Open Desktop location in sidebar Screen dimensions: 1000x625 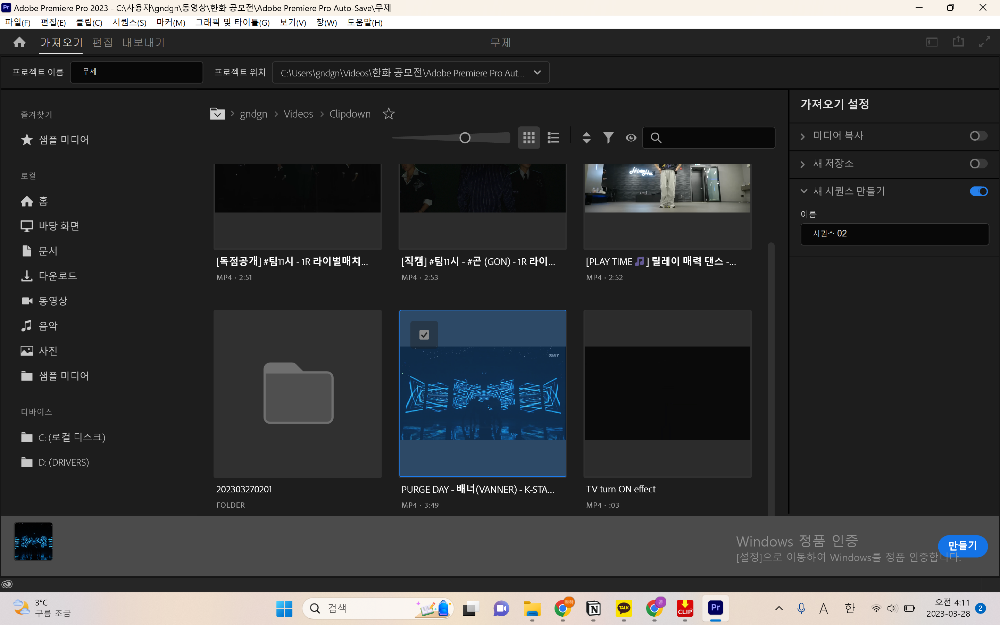(x=50, y=226)
